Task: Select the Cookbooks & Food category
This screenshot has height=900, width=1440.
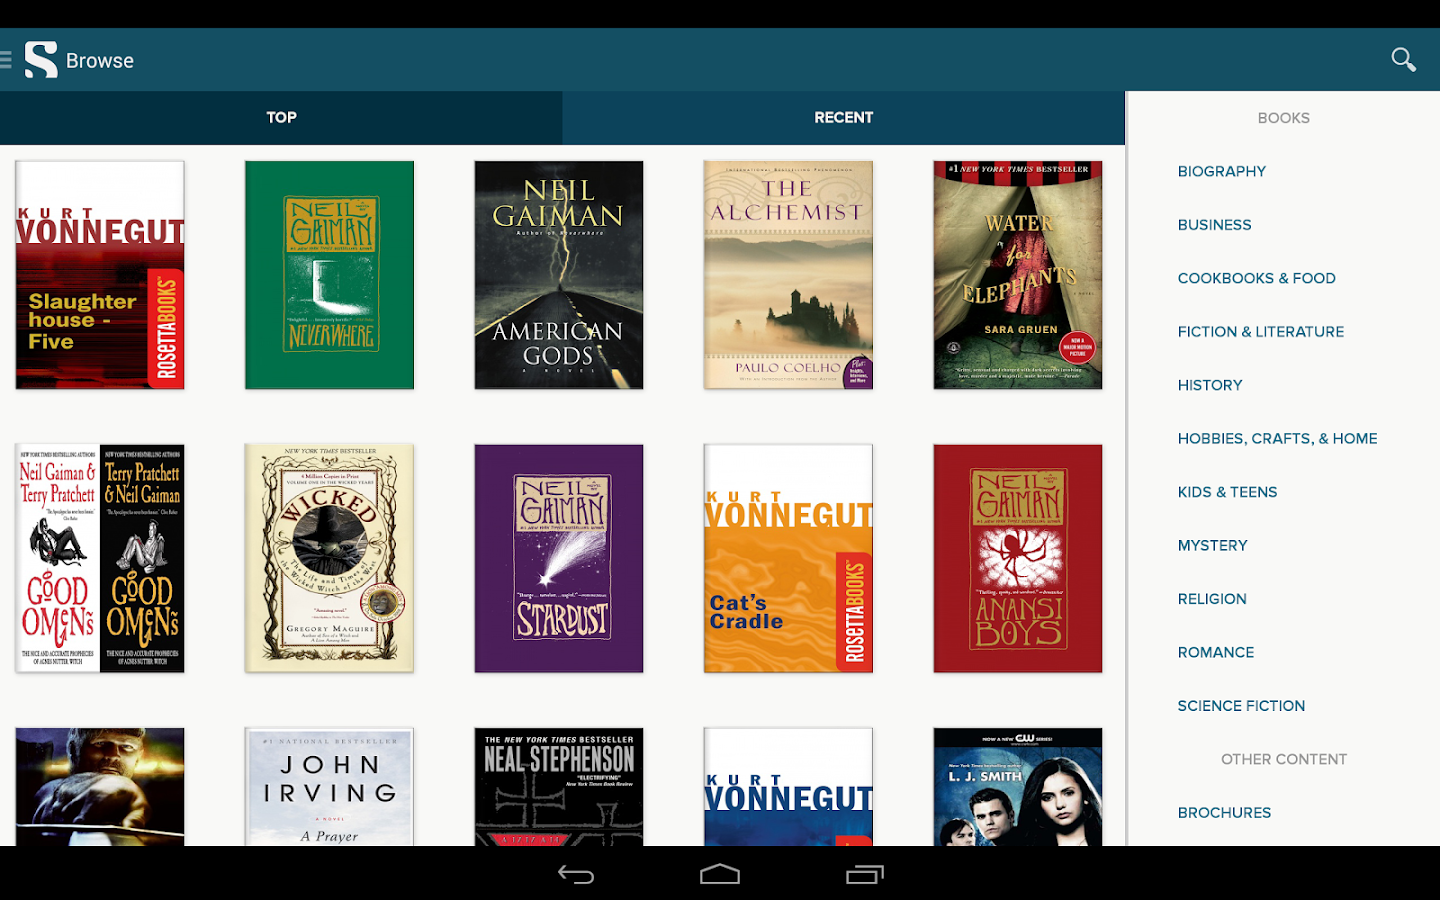Action: [1257, 278]
